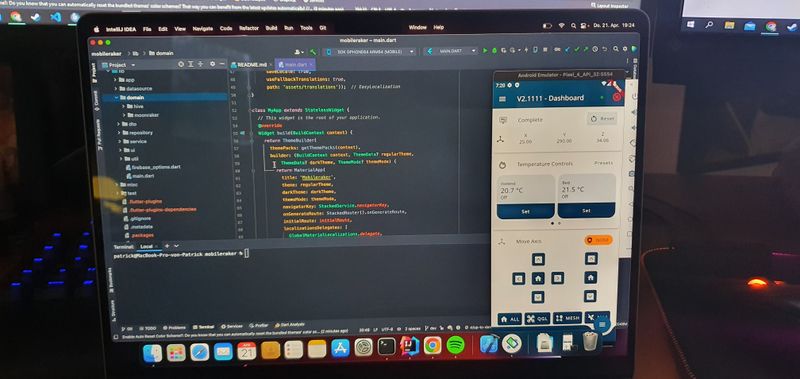This screenshot has height=379, width=800.
Task: Open hamburger menu in Mobileraker dashboard
Action: point(502,99)
